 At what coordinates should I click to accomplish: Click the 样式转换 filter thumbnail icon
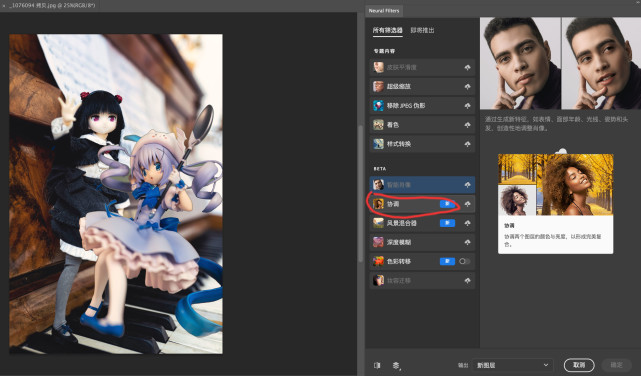click(378, 144)
